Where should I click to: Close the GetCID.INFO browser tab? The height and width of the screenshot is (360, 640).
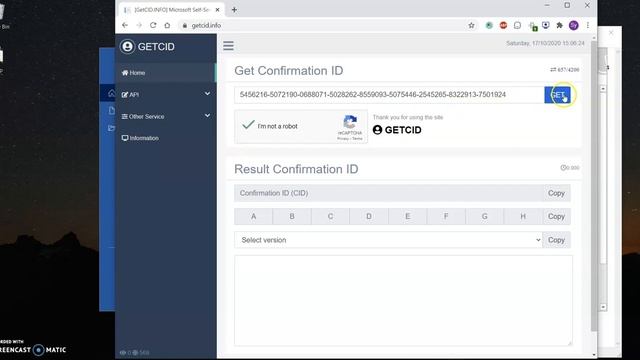(x=218, y=9)
